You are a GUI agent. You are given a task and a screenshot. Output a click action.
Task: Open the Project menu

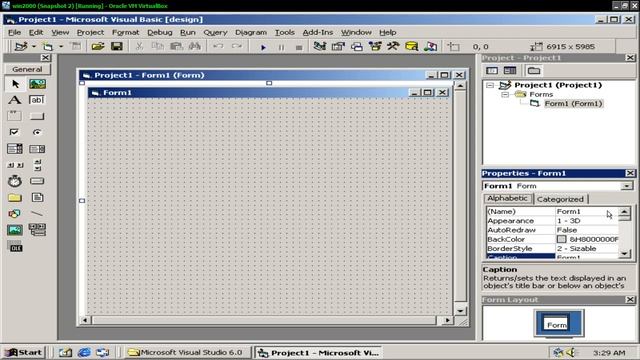click(90, 32)
